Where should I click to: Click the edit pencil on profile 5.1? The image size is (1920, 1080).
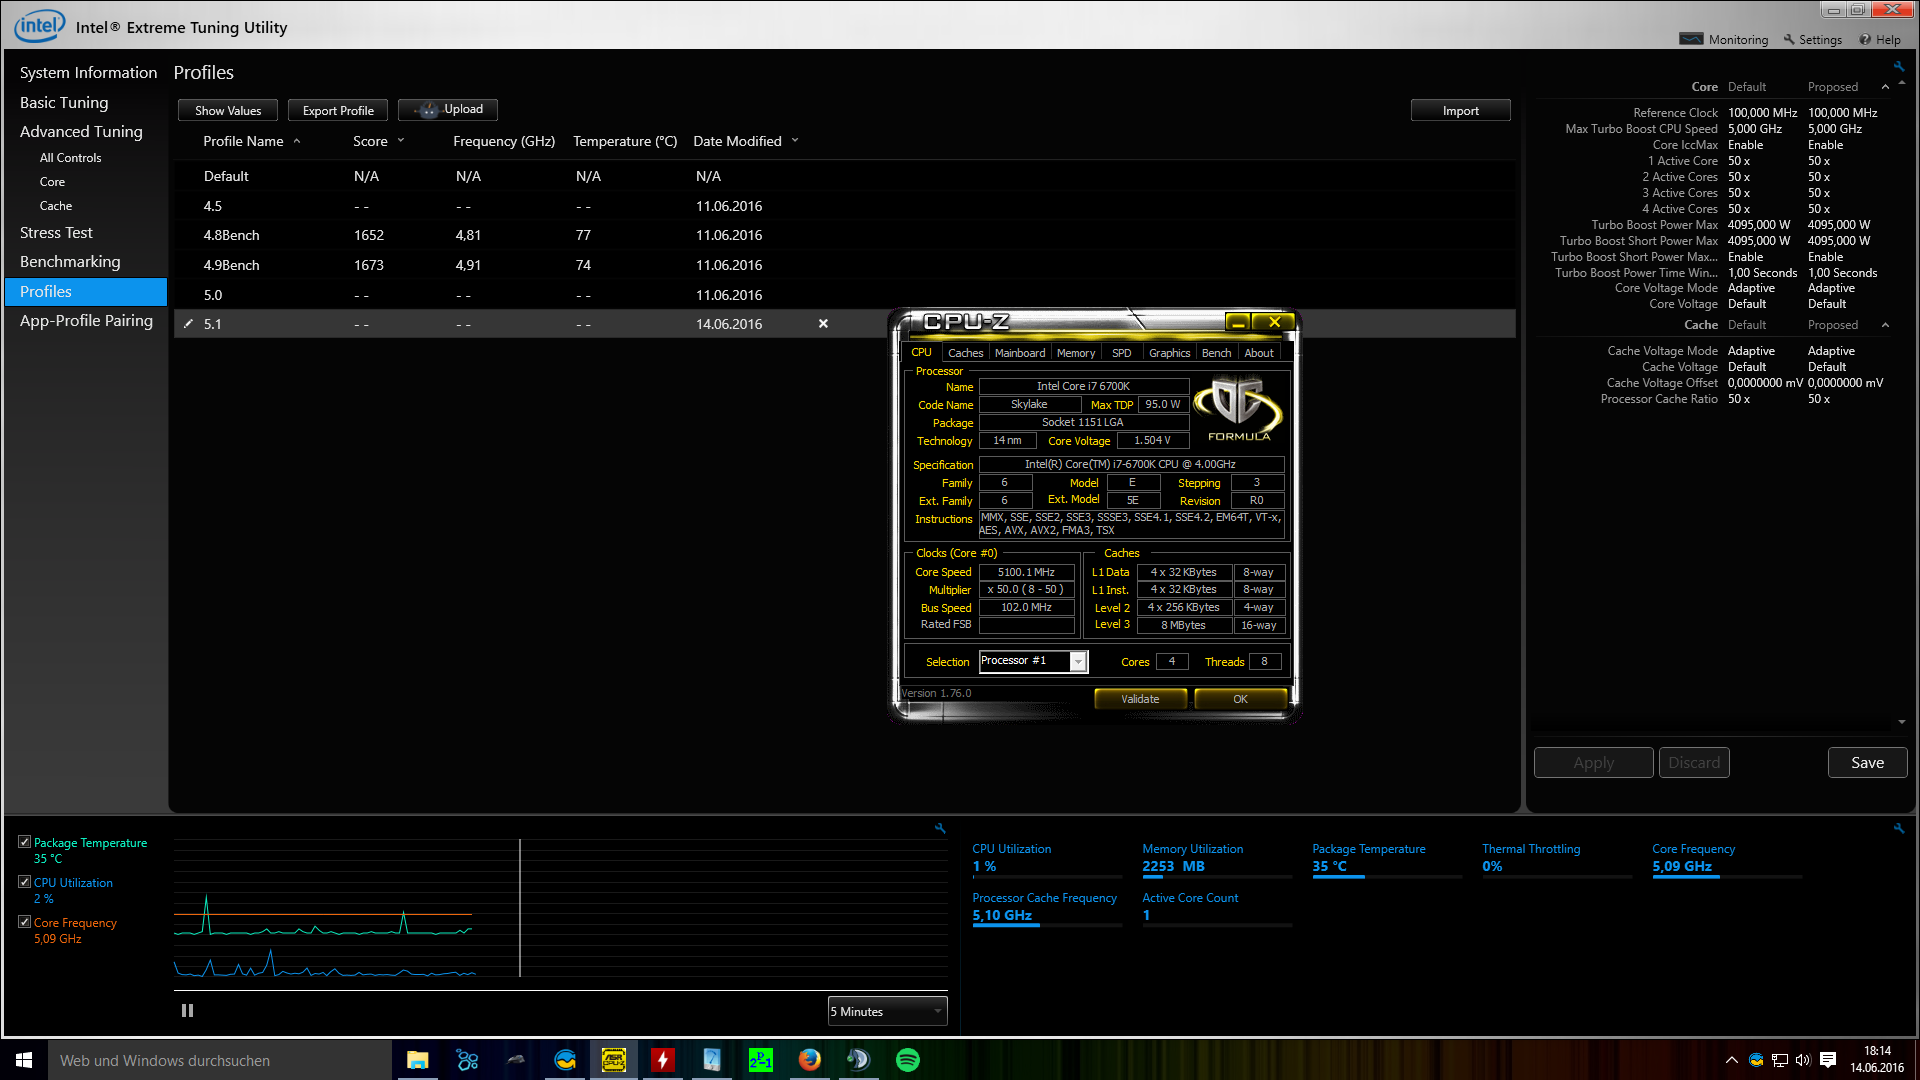pos(188,324)
